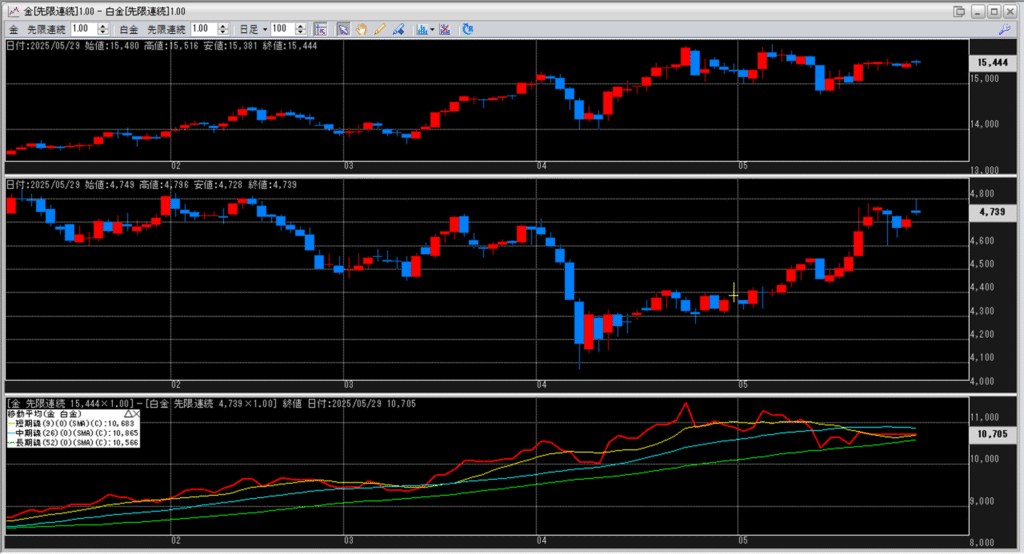The image size is (1024, 554).
Task: Click 先限連続 contract next to 白金
Action: coord(166,29)
